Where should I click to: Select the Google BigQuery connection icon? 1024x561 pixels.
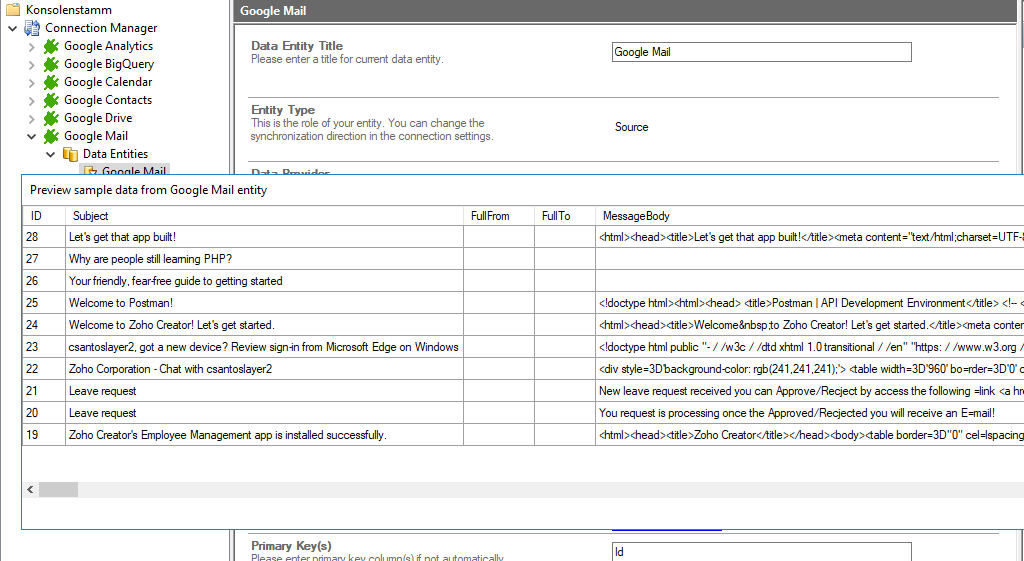click(51, 64)
